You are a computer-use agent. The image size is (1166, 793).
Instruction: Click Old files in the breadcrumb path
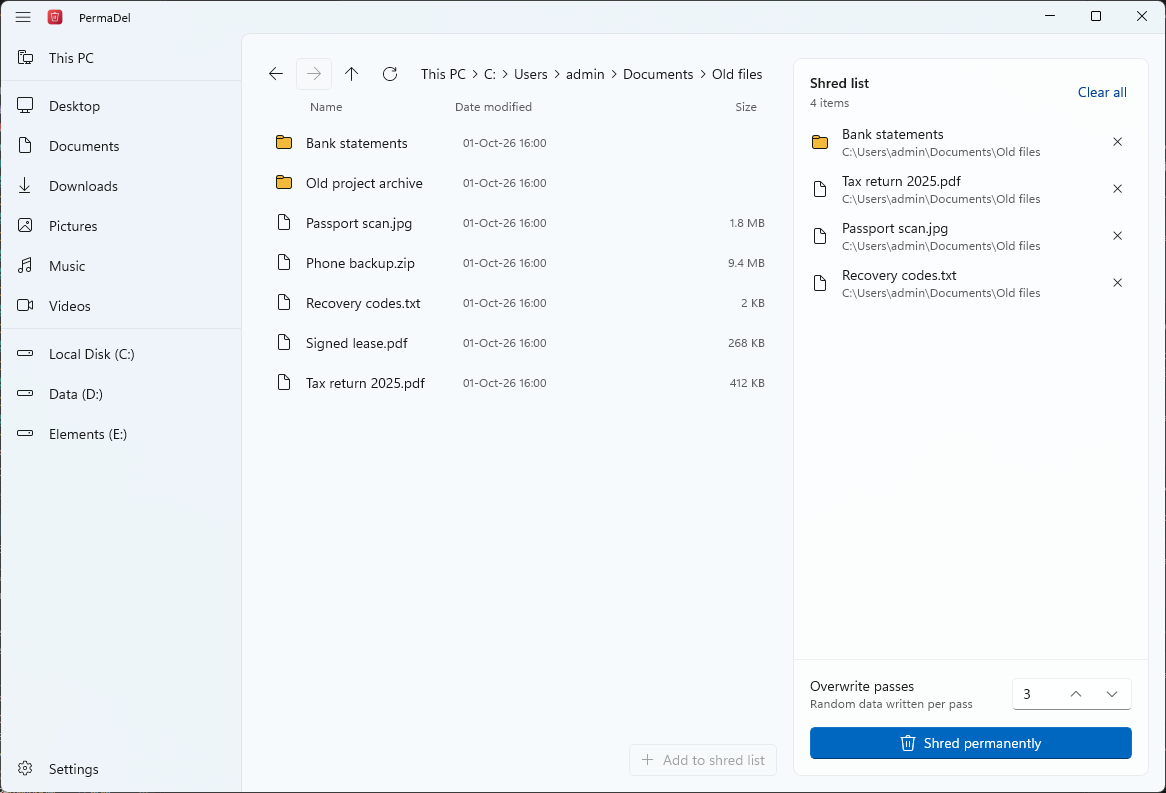tap(737, 74)
